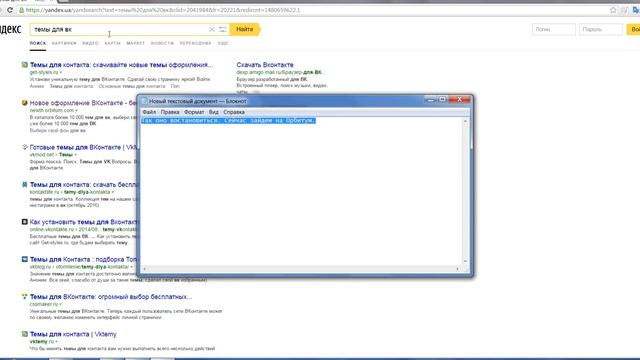The width and height of the screenshot is (640, 360).
Task: Open dropdown arrow next to newth.orbitum.com
Action: coord(76,111)
